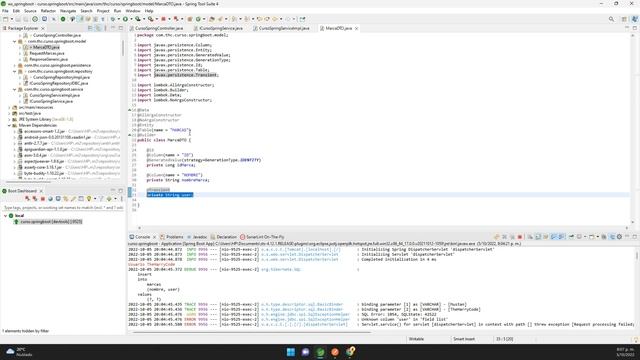Switch to CursoSpringServiceImpl.java editor tab
The height and width of the screenshot is (360, 640).
pyautogui.click(x=284, y=28)
